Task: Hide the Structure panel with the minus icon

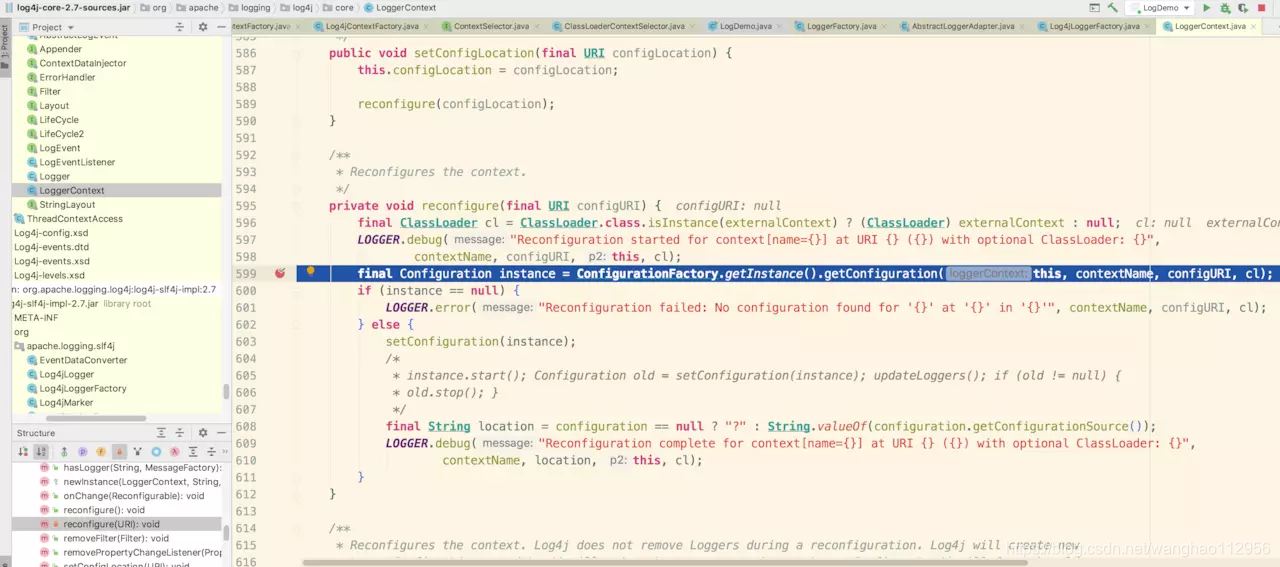Action: click(221, 433)
